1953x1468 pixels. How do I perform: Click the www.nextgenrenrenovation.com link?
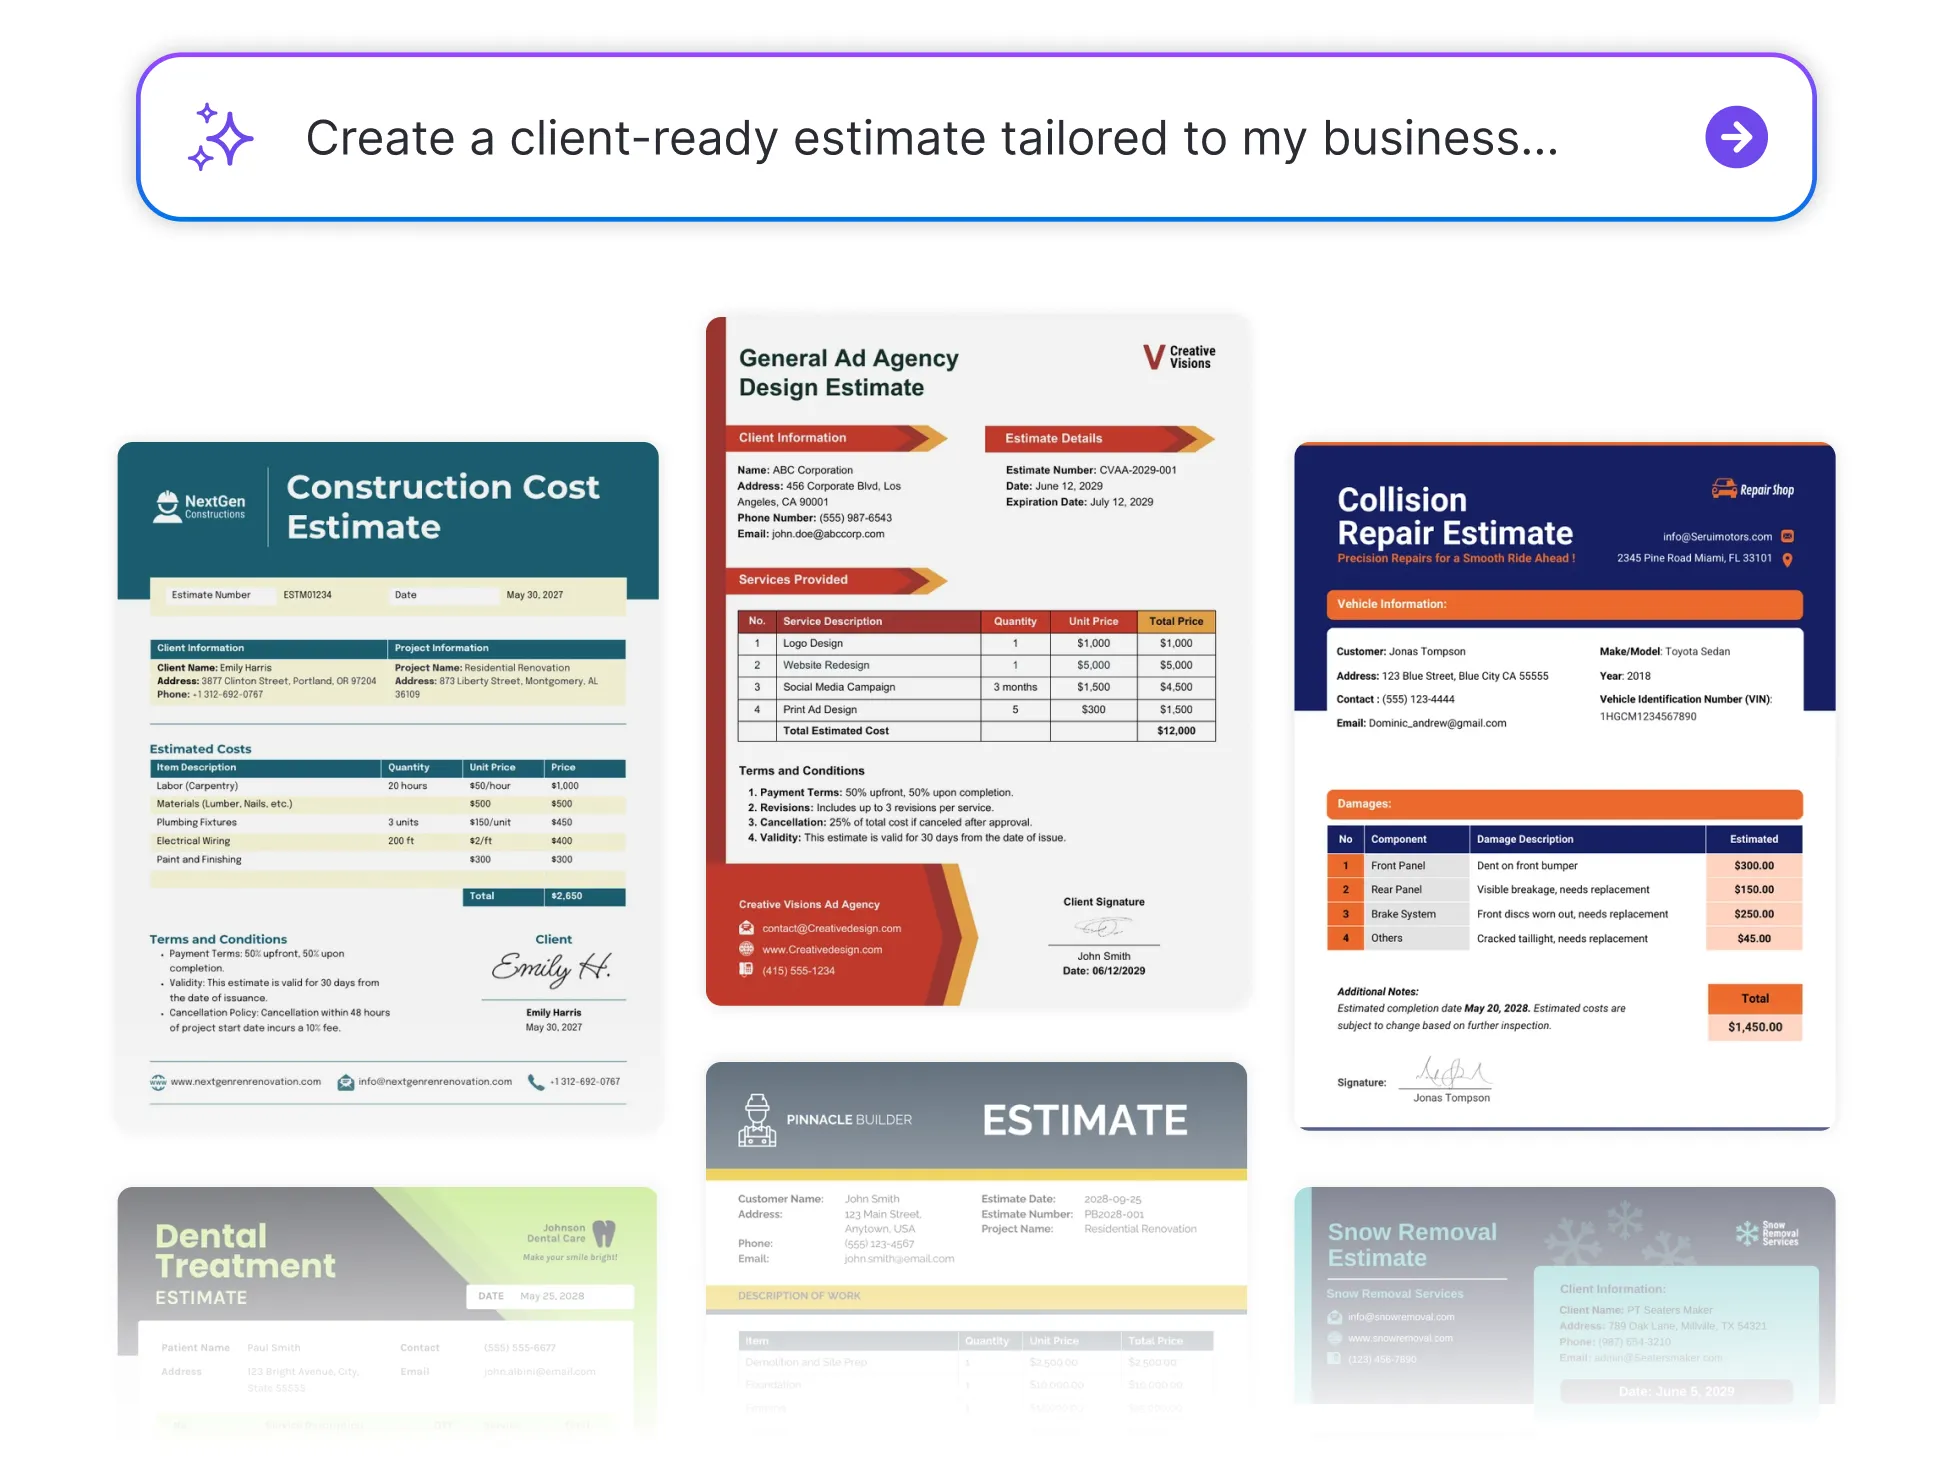tap(245, 1081)
